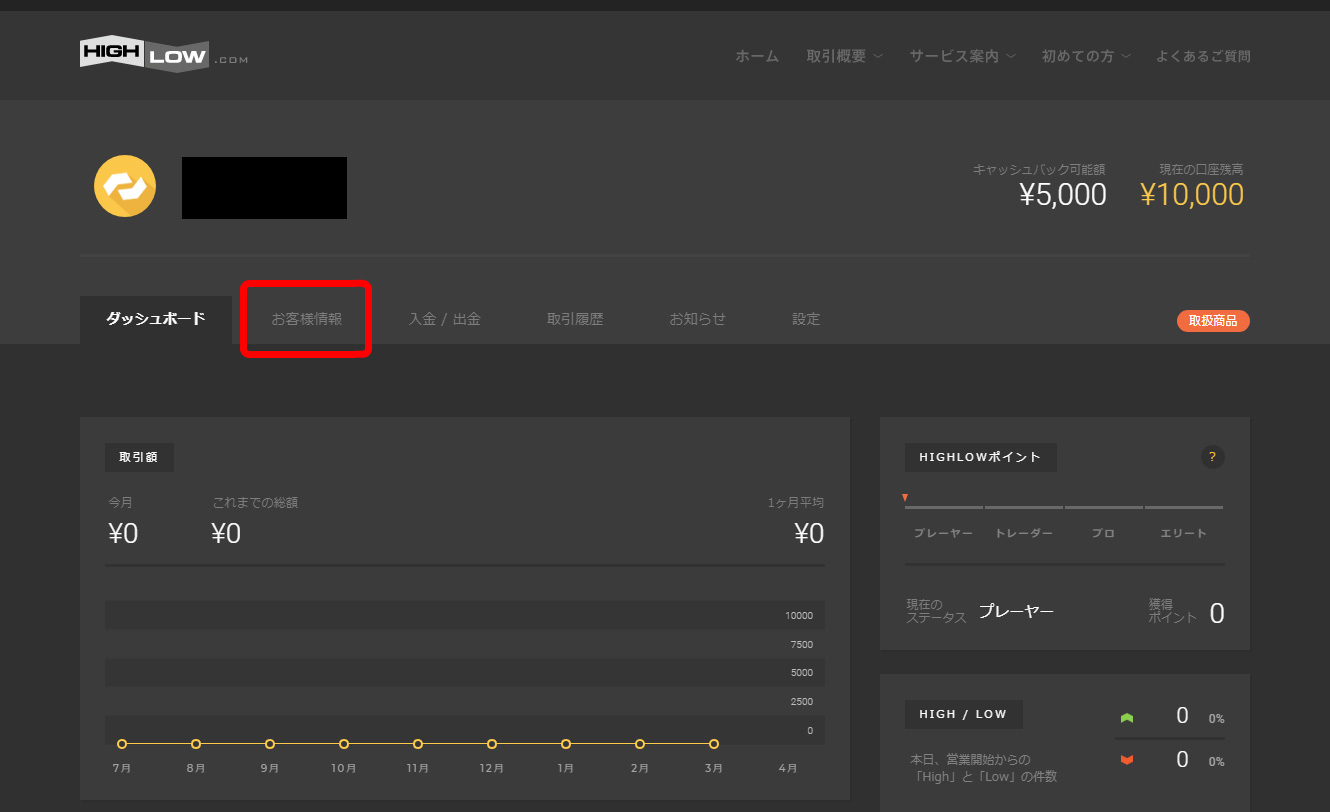The width and height of the screenshot is (1330, 812).
Task: Switch to the お知らせ tab
Action: pos(698,320)
